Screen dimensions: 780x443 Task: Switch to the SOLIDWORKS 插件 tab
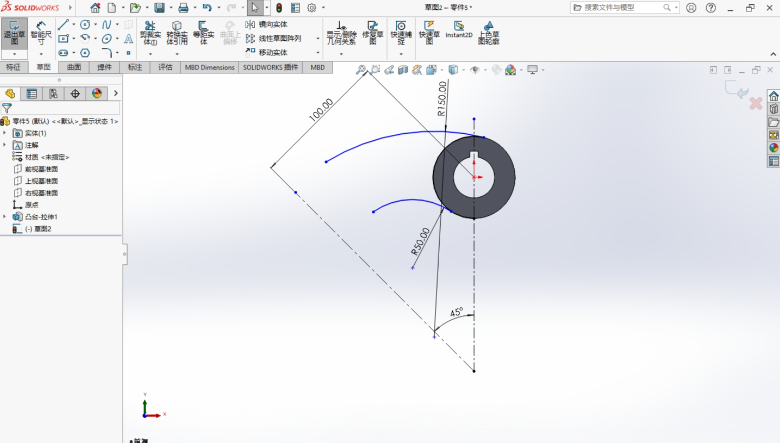[x=270, y=67]
